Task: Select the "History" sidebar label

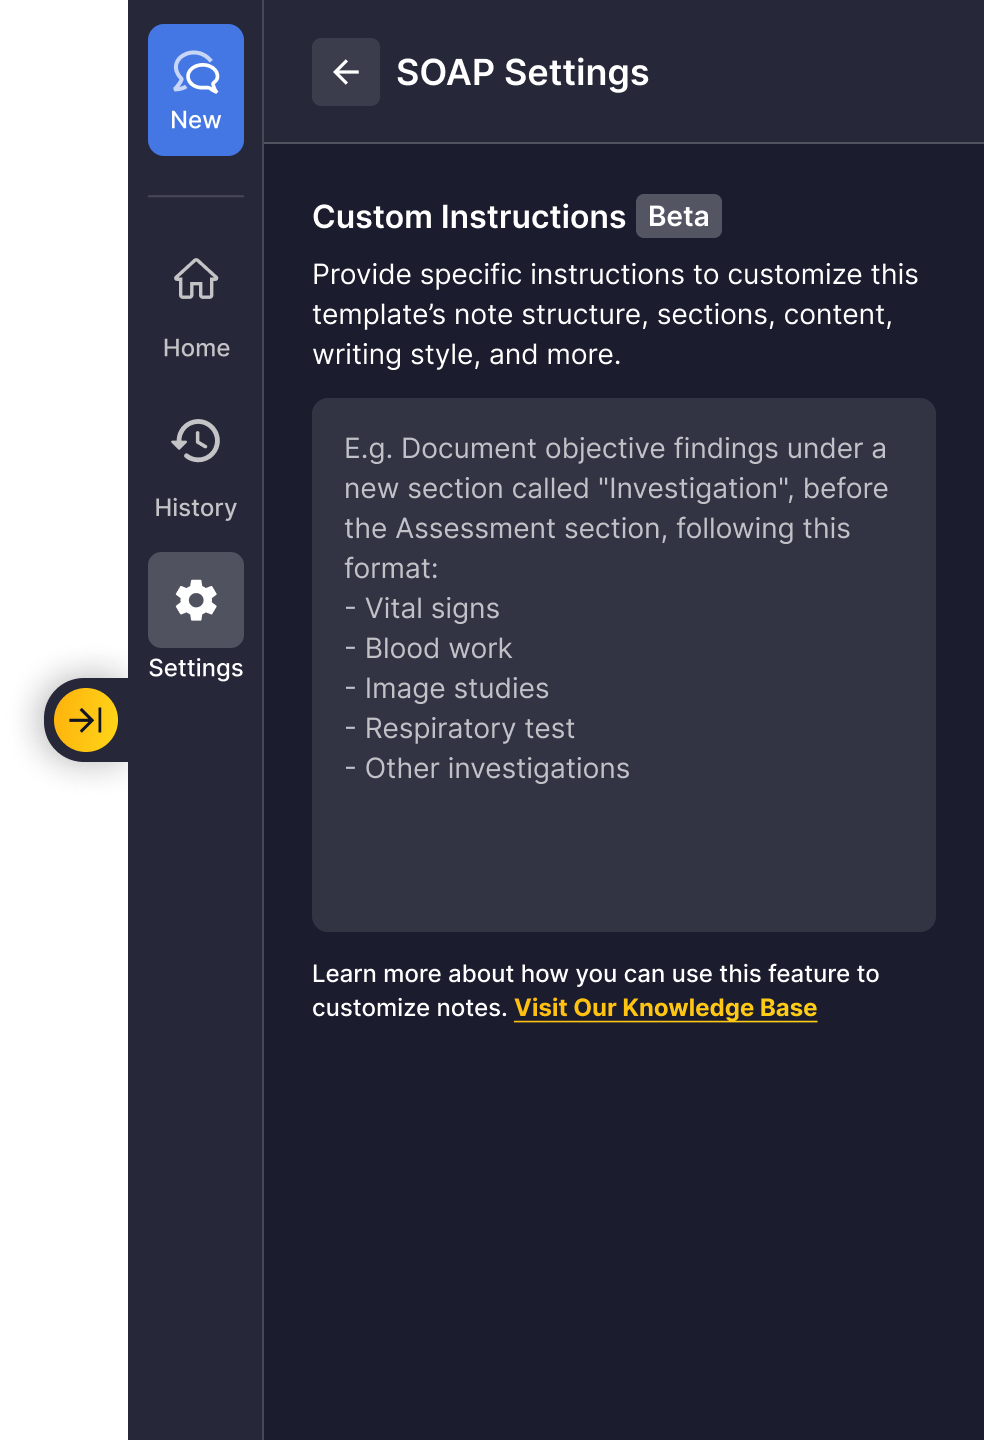Action: pyautogui.click(x=196, y=508)
